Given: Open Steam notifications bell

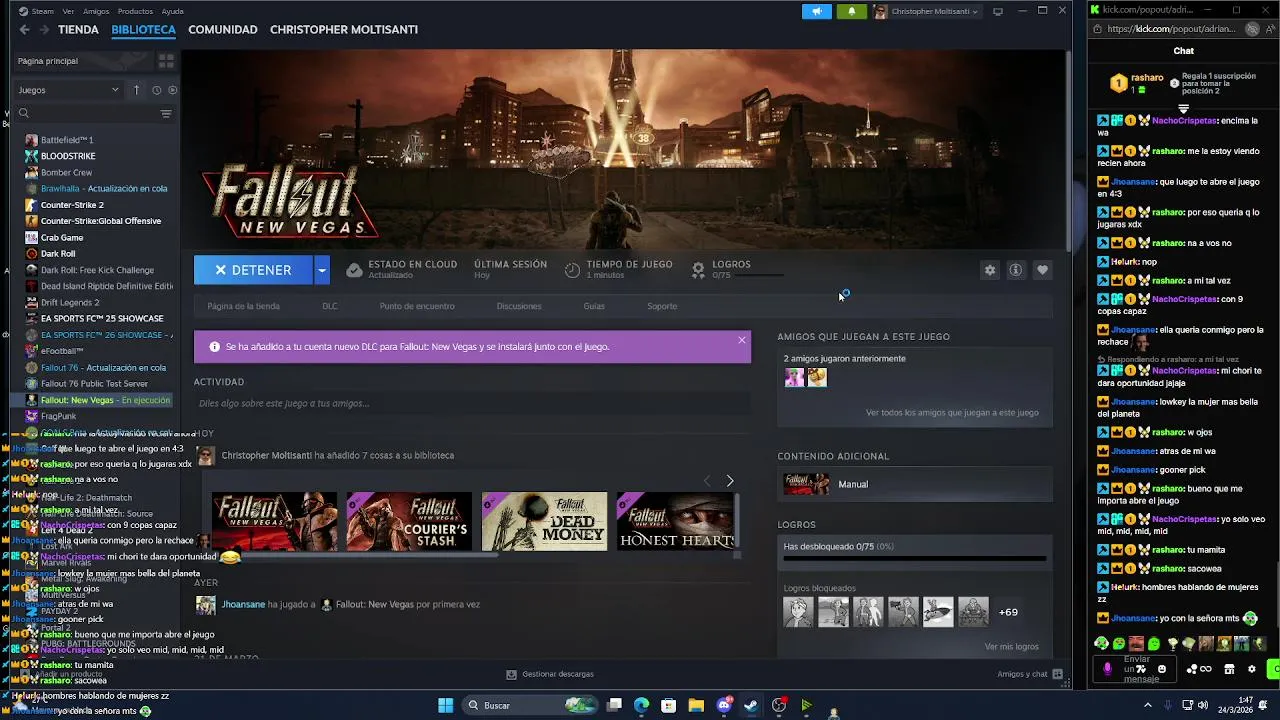Looking at the screenshot, I should 852,11.
